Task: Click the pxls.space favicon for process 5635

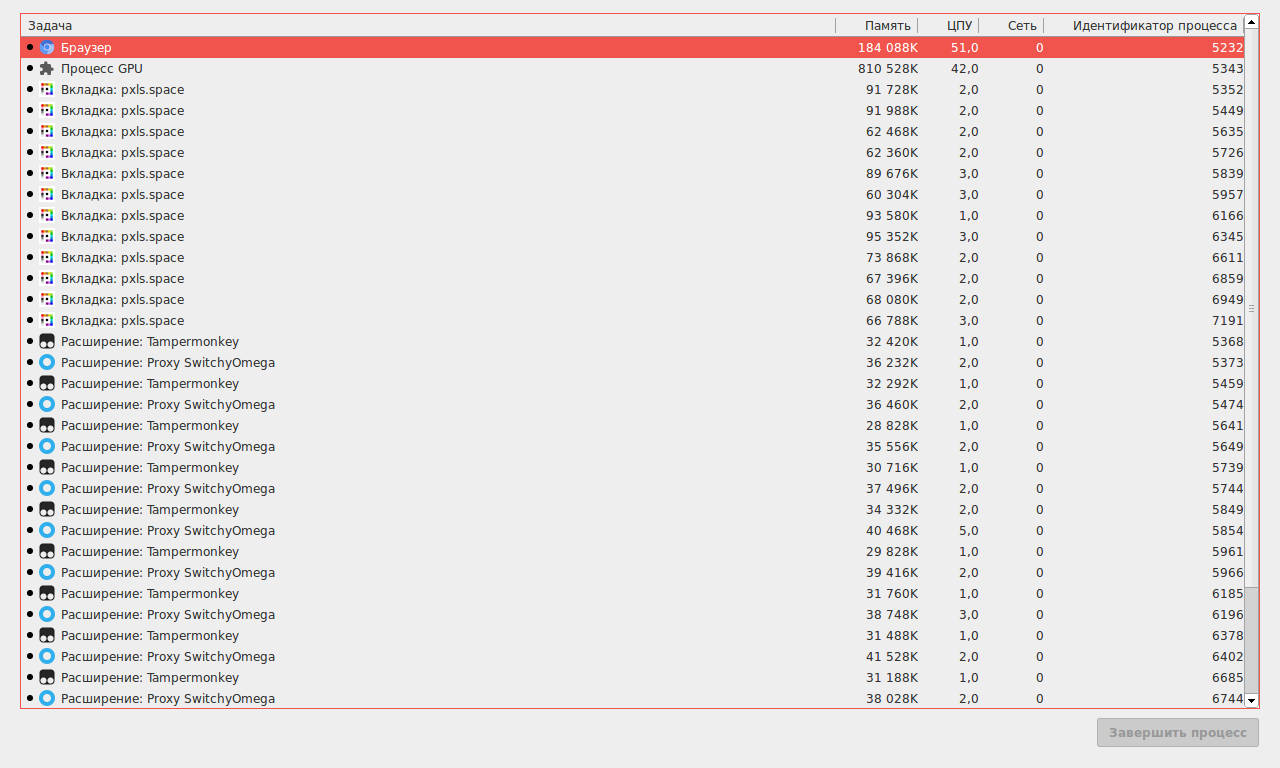Action: 47,132
